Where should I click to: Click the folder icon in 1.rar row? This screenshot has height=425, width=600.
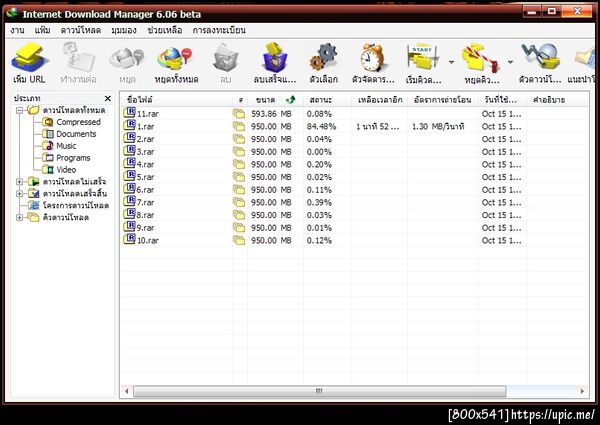pyautogui.click(x=239, y=126)
